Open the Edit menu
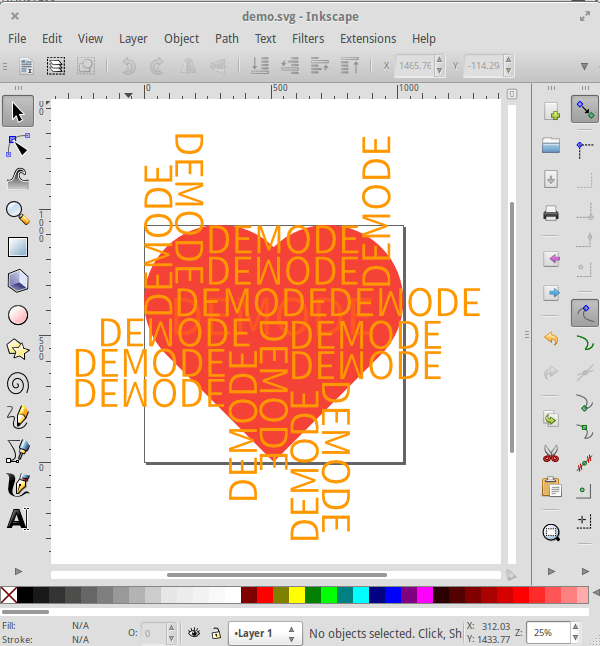The height and width of the screenshot is (646, 600). click(52, 39)
